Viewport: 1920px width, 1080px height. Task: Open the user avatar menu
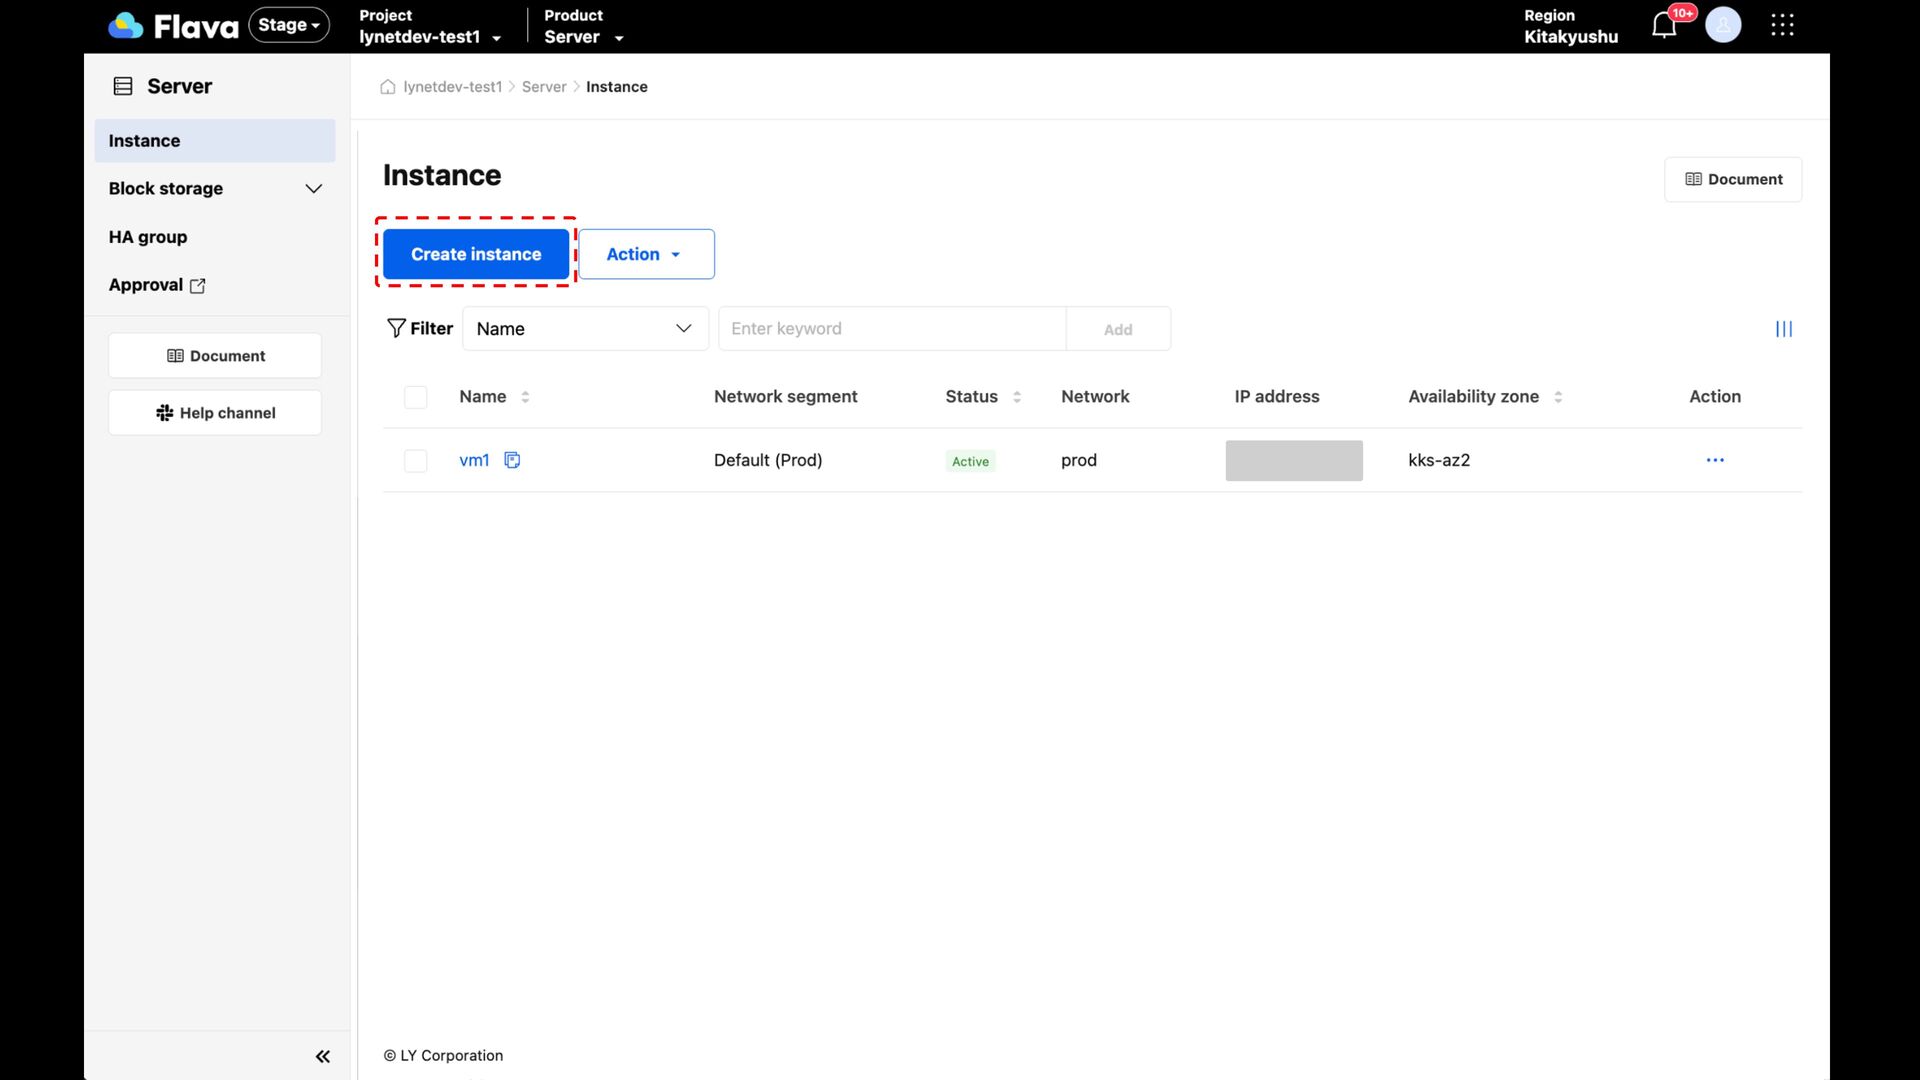(x=1723, y=25)
